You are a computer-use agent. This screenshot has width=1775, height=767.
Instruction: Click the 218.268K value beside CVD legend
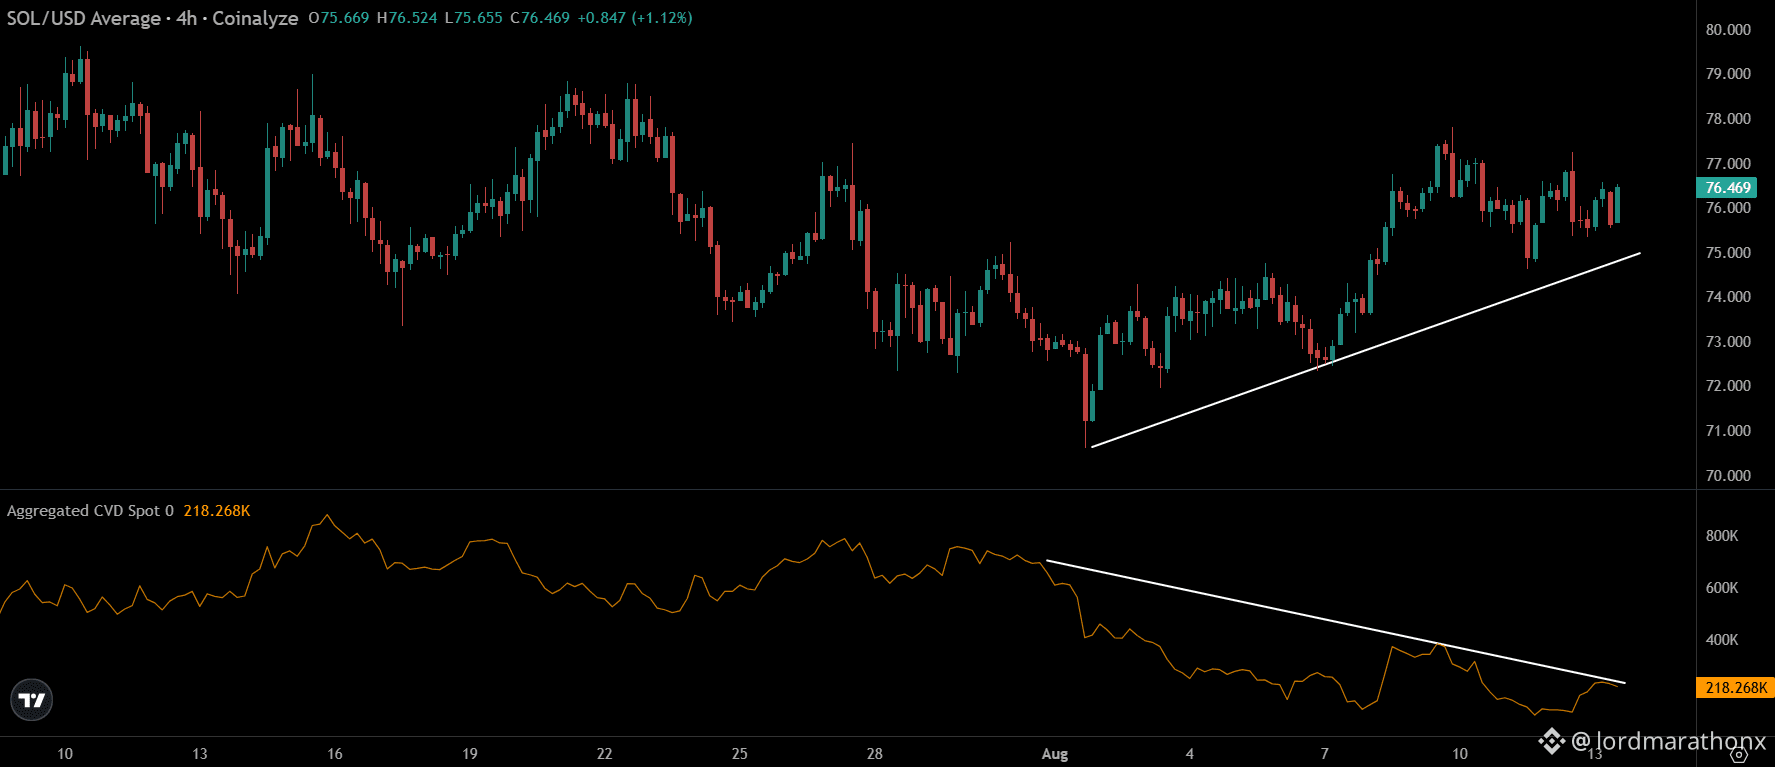217,511
